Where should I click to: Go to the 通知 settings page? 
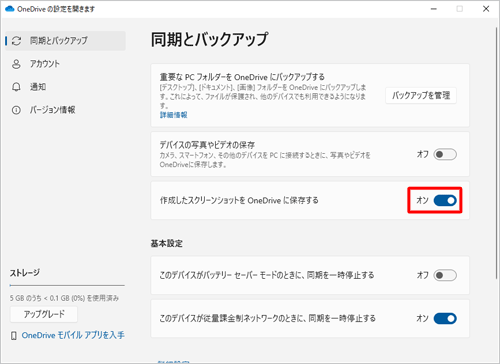(66, 87)
